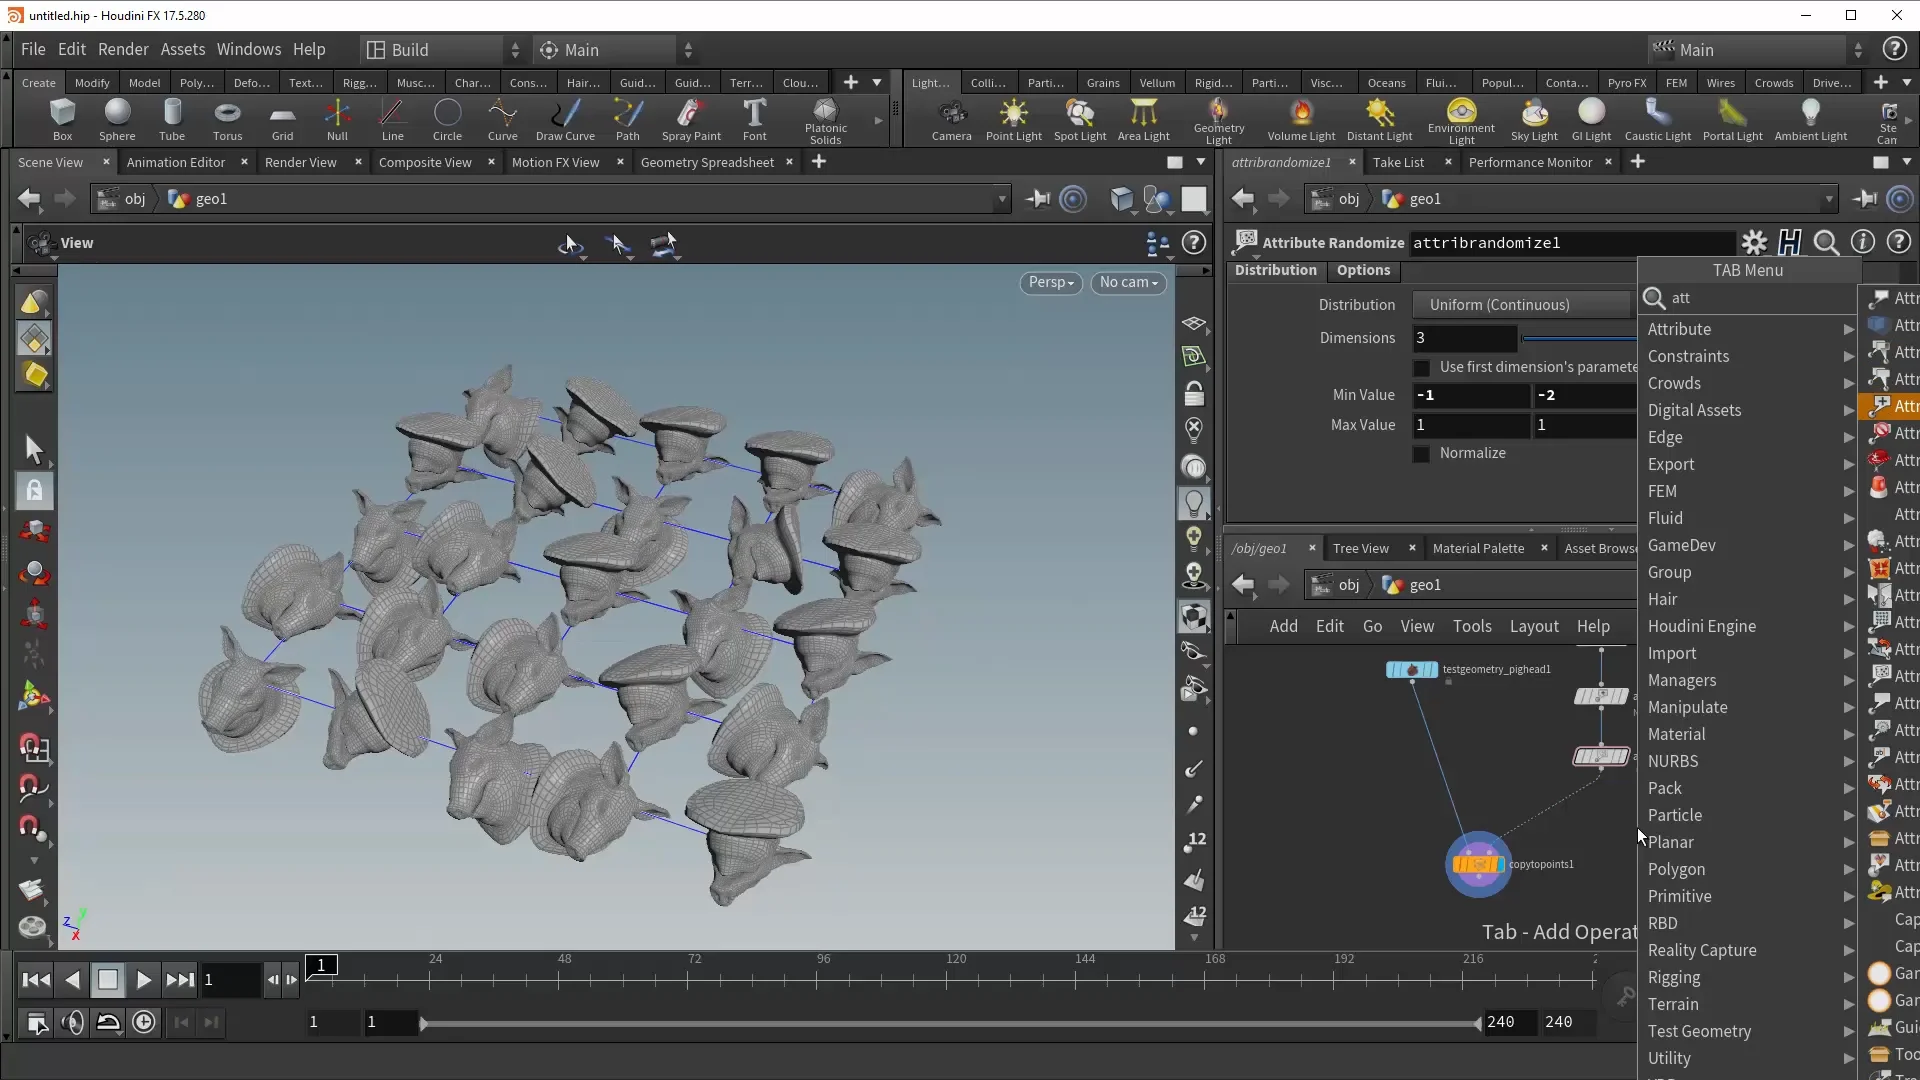Open the parameter gear menu icon

pyautogui.click(x=1754, y=242)
